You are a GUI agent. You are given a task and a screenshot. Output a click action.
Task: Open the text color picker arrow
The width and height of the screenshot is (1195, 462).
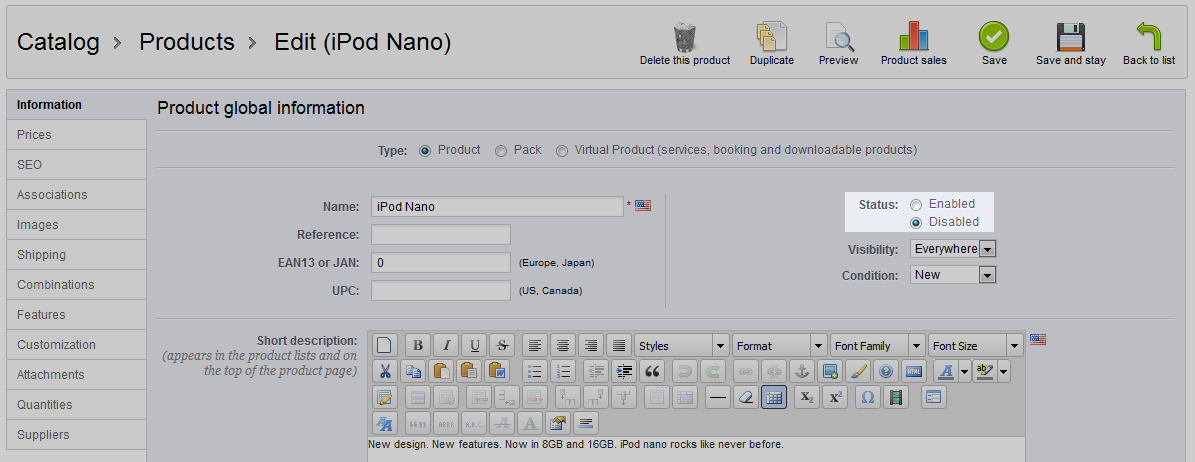pyautogui.click(x=964, y=371)
